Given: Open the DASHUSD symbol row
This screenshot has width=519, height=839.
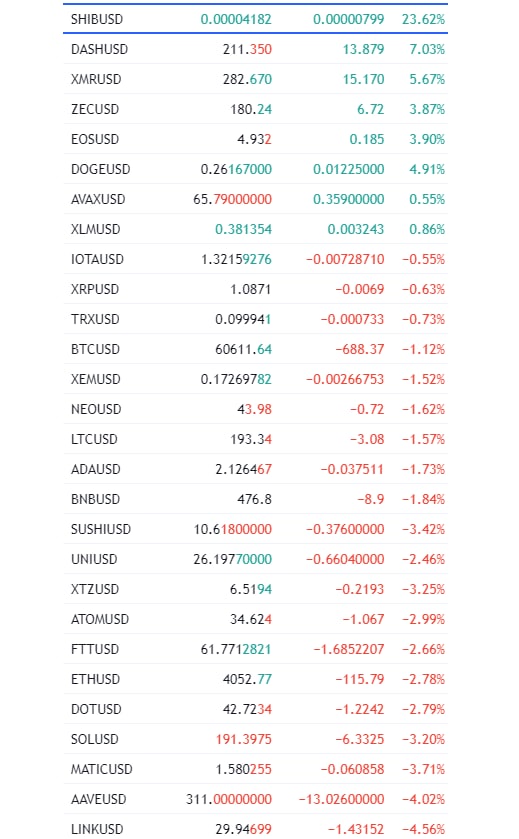Looking at the screenshot, I should click(x=255, y=49).
